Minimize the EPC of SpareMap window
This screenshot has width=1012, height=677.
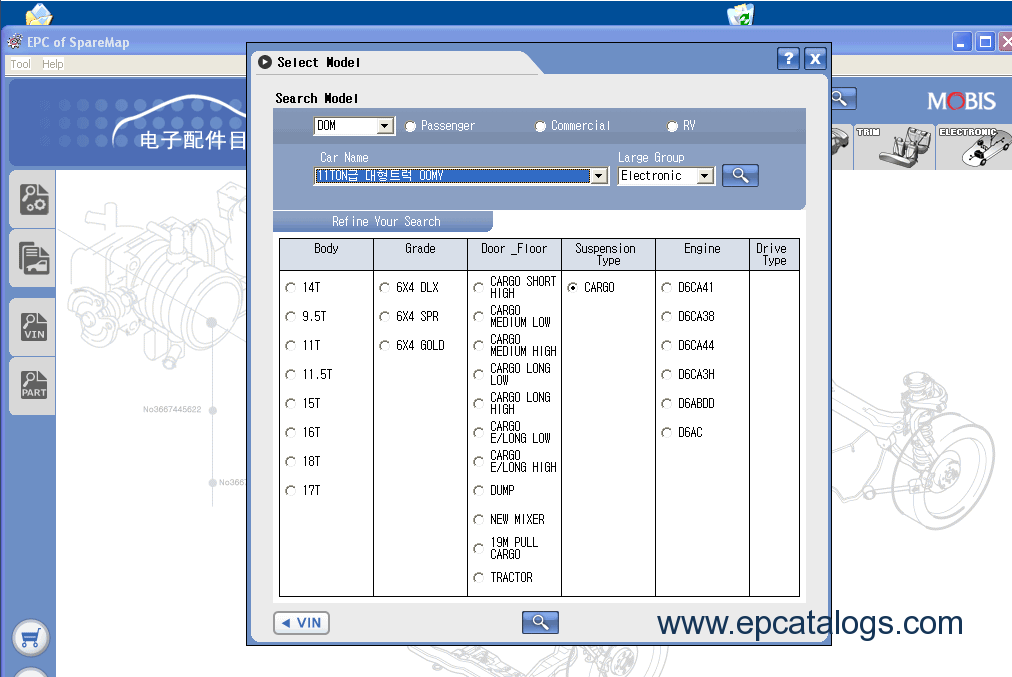coord(962,42)
